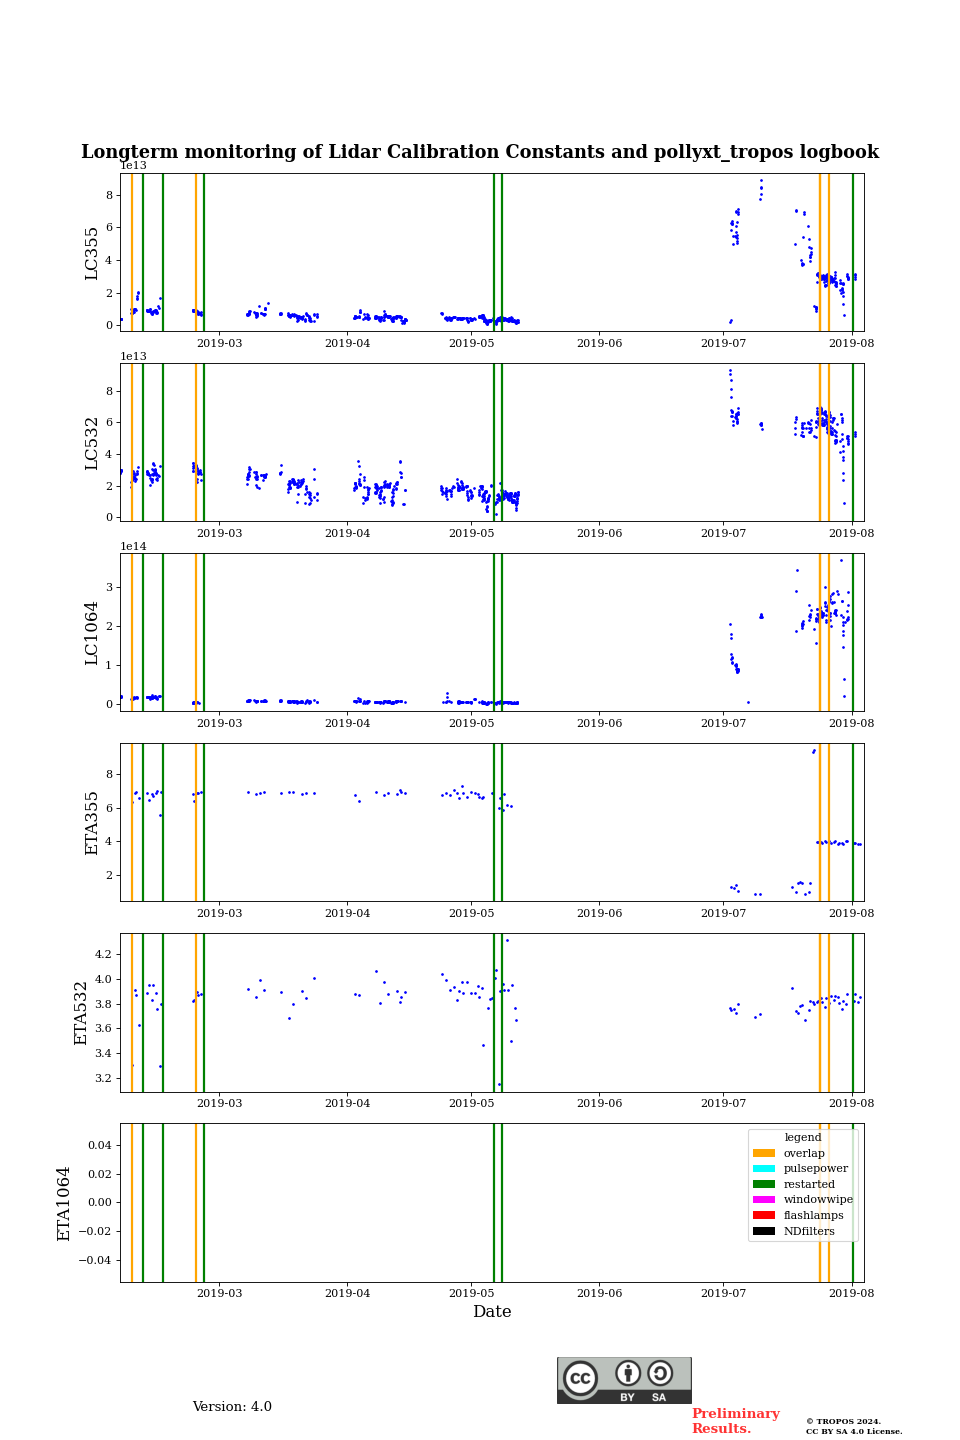Click the LC355 y-axis label

(x=92, y=253)
